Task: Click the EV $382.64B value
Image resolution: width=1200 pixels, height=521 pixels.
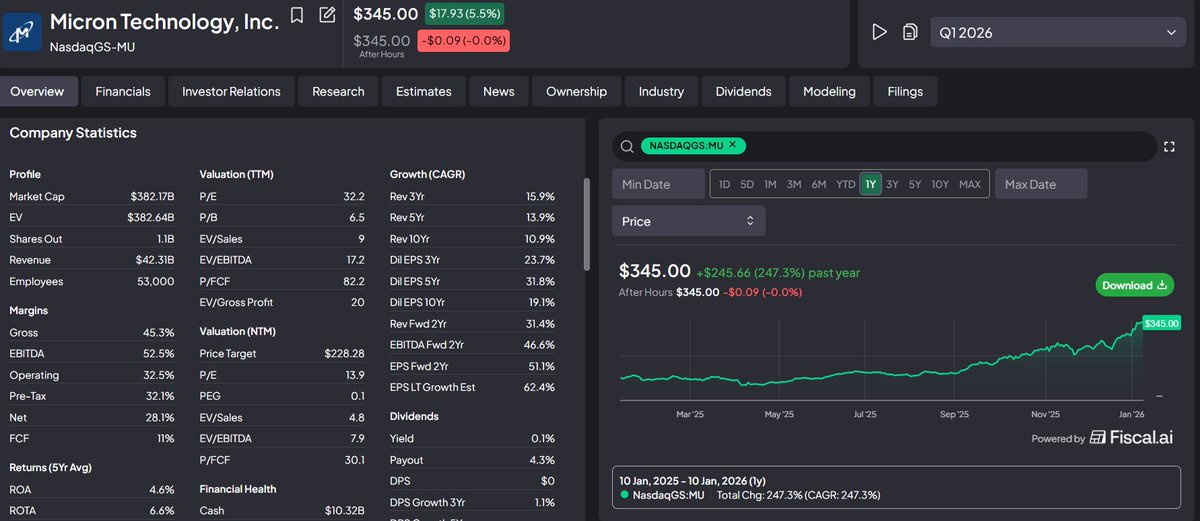Action: 152,217
